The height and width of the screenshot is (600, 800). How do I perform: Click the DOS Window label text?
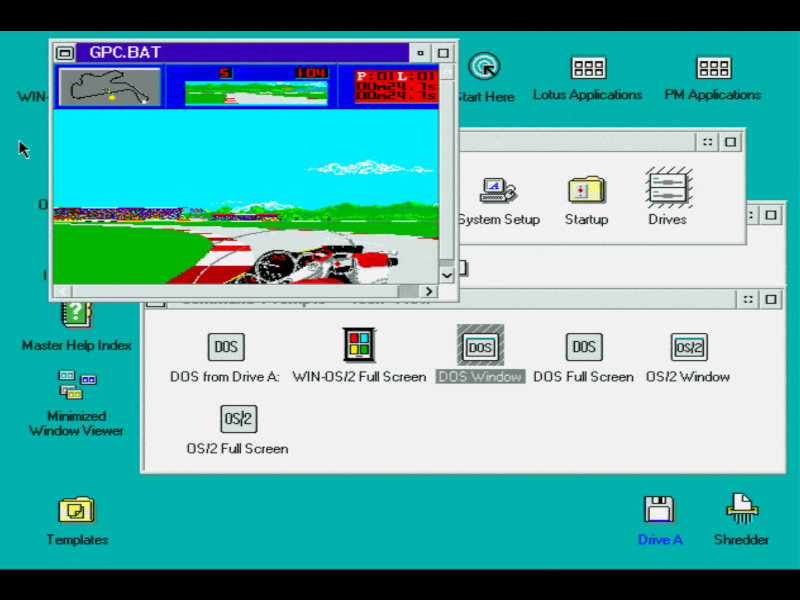(x=480, y=377)
